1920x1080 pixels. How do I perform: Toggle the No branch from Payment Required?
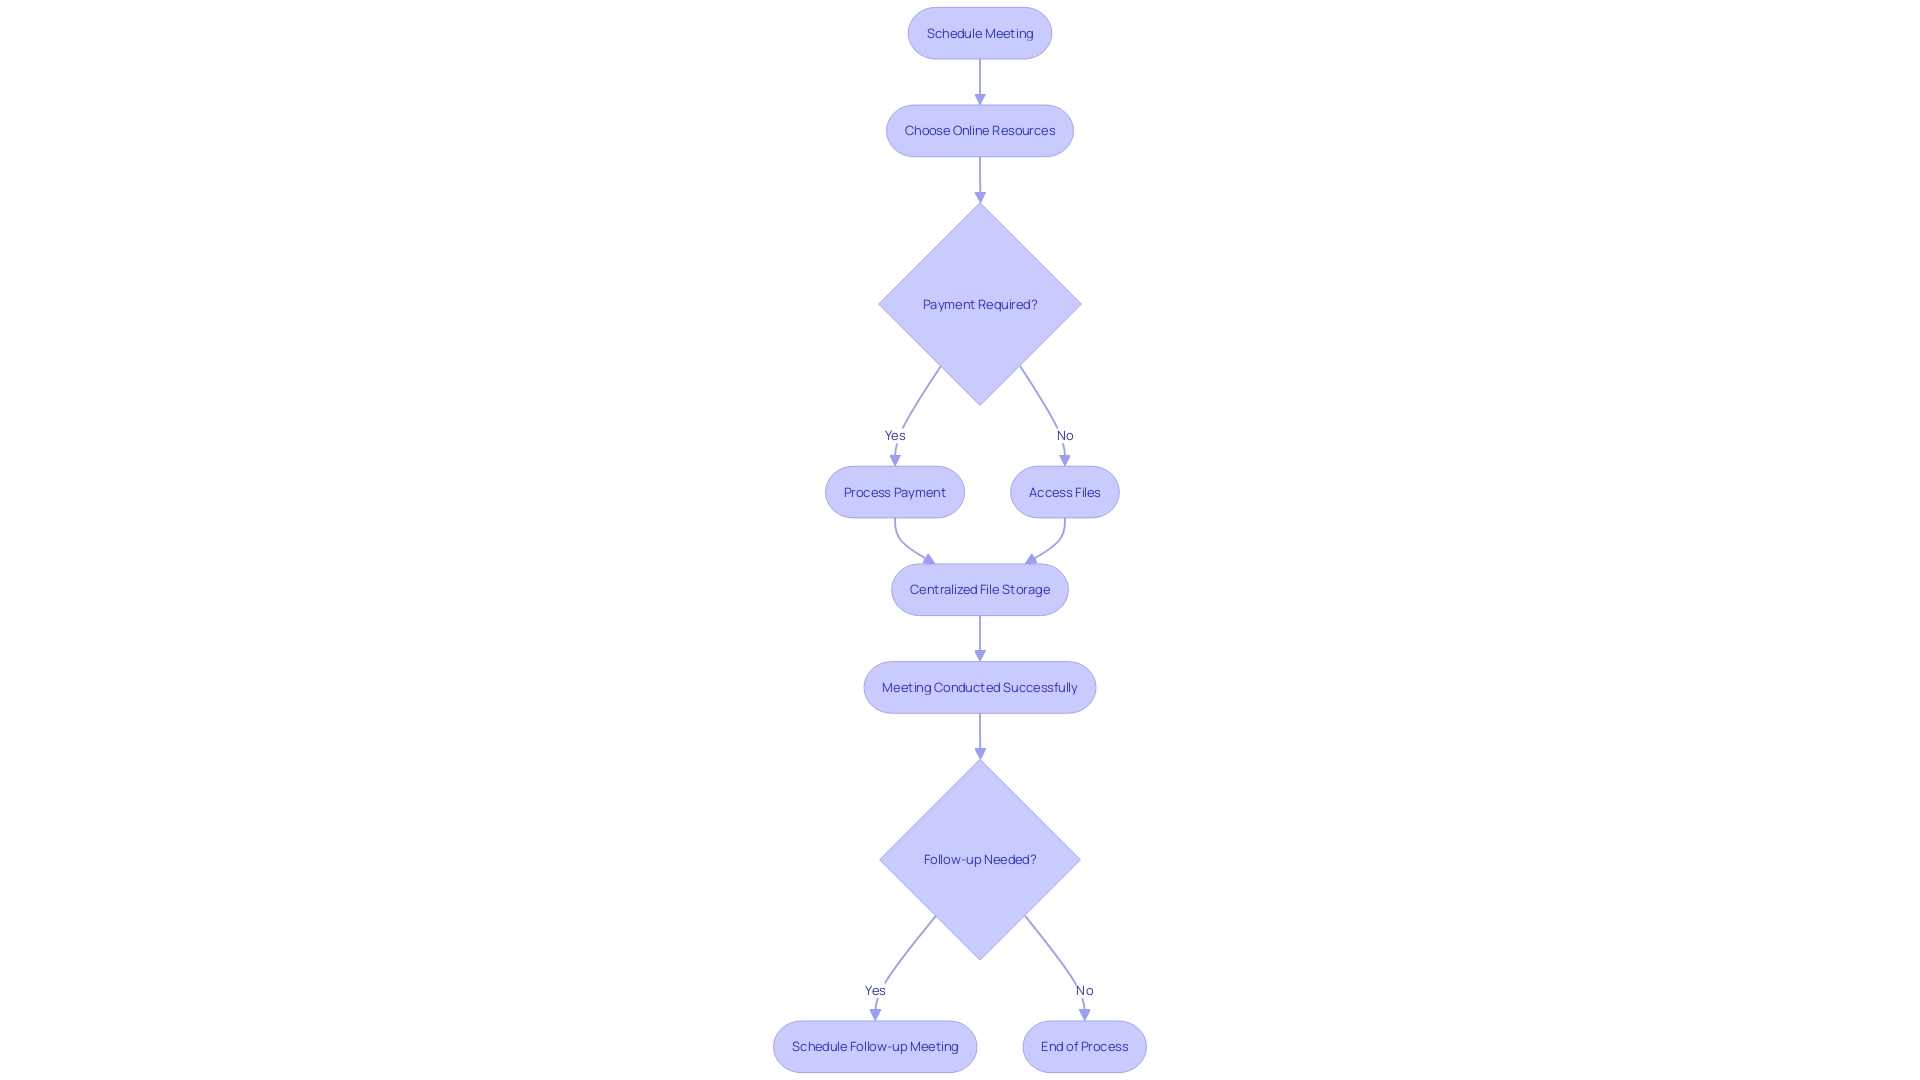click(x=1064, y=434)
